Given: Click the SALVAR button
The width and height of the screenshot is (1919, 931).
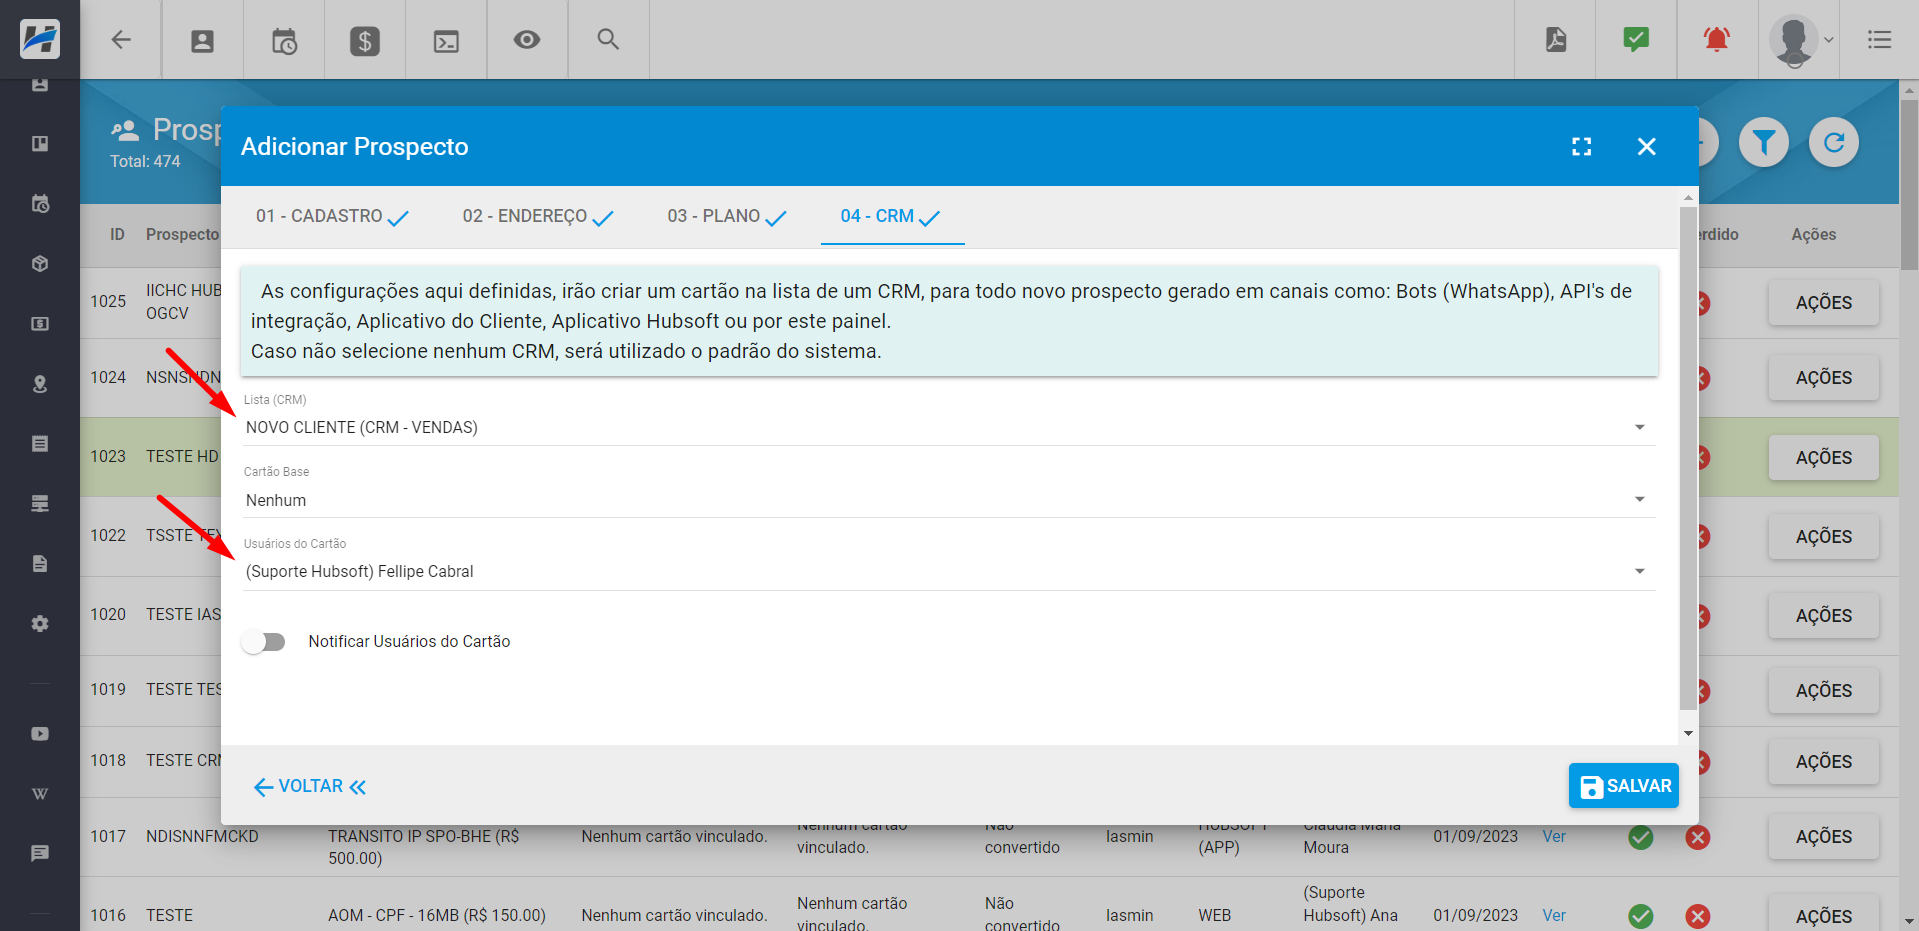Looking at the screenshot, I should pos(1624,786).
